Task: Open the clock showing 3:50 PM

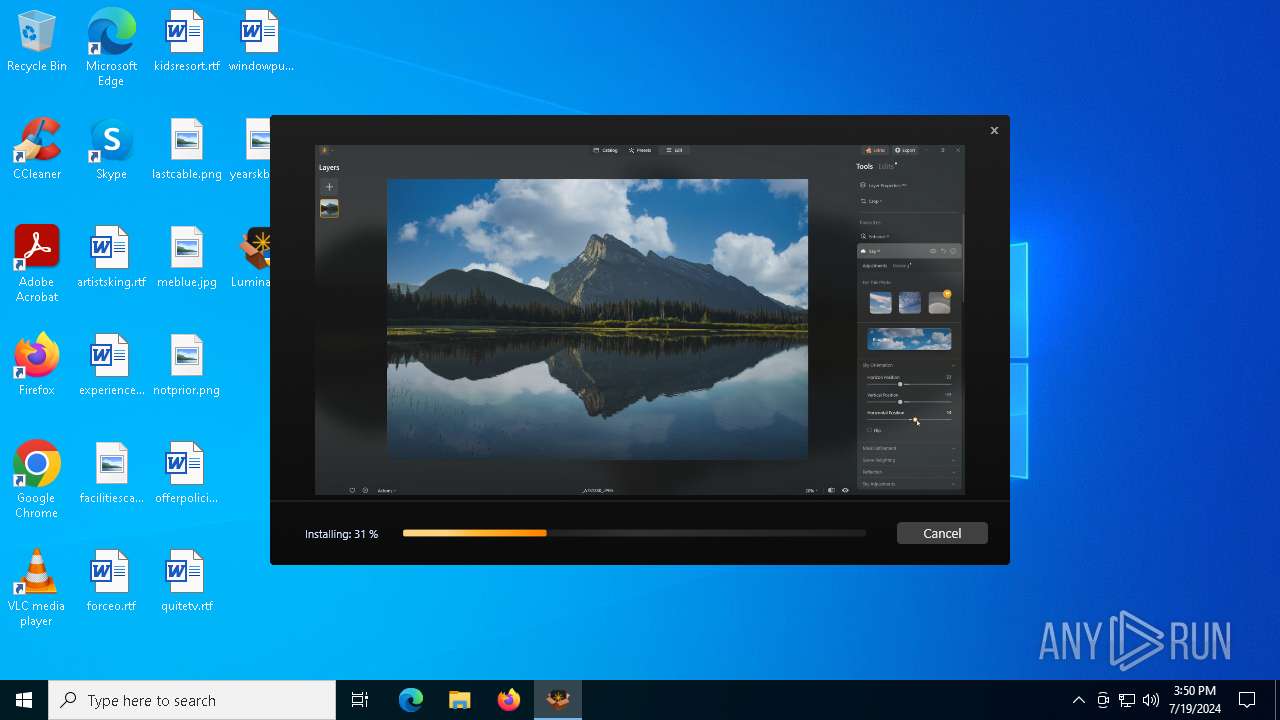Action: tap(1196, 700)
